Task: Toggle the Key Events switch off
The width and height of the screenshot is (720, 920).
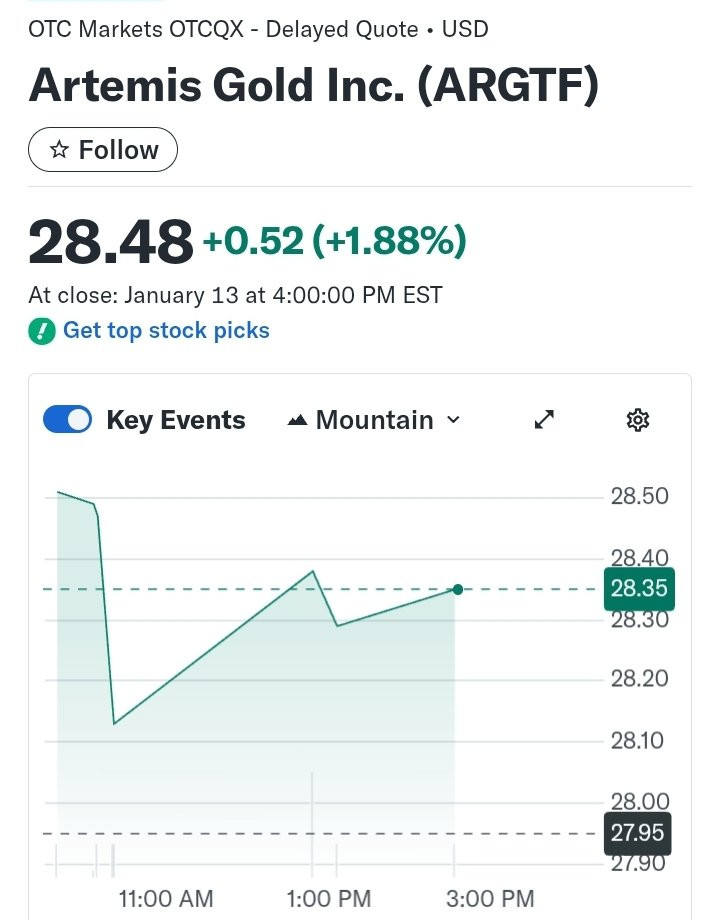Action: click(x=68, y=420)
